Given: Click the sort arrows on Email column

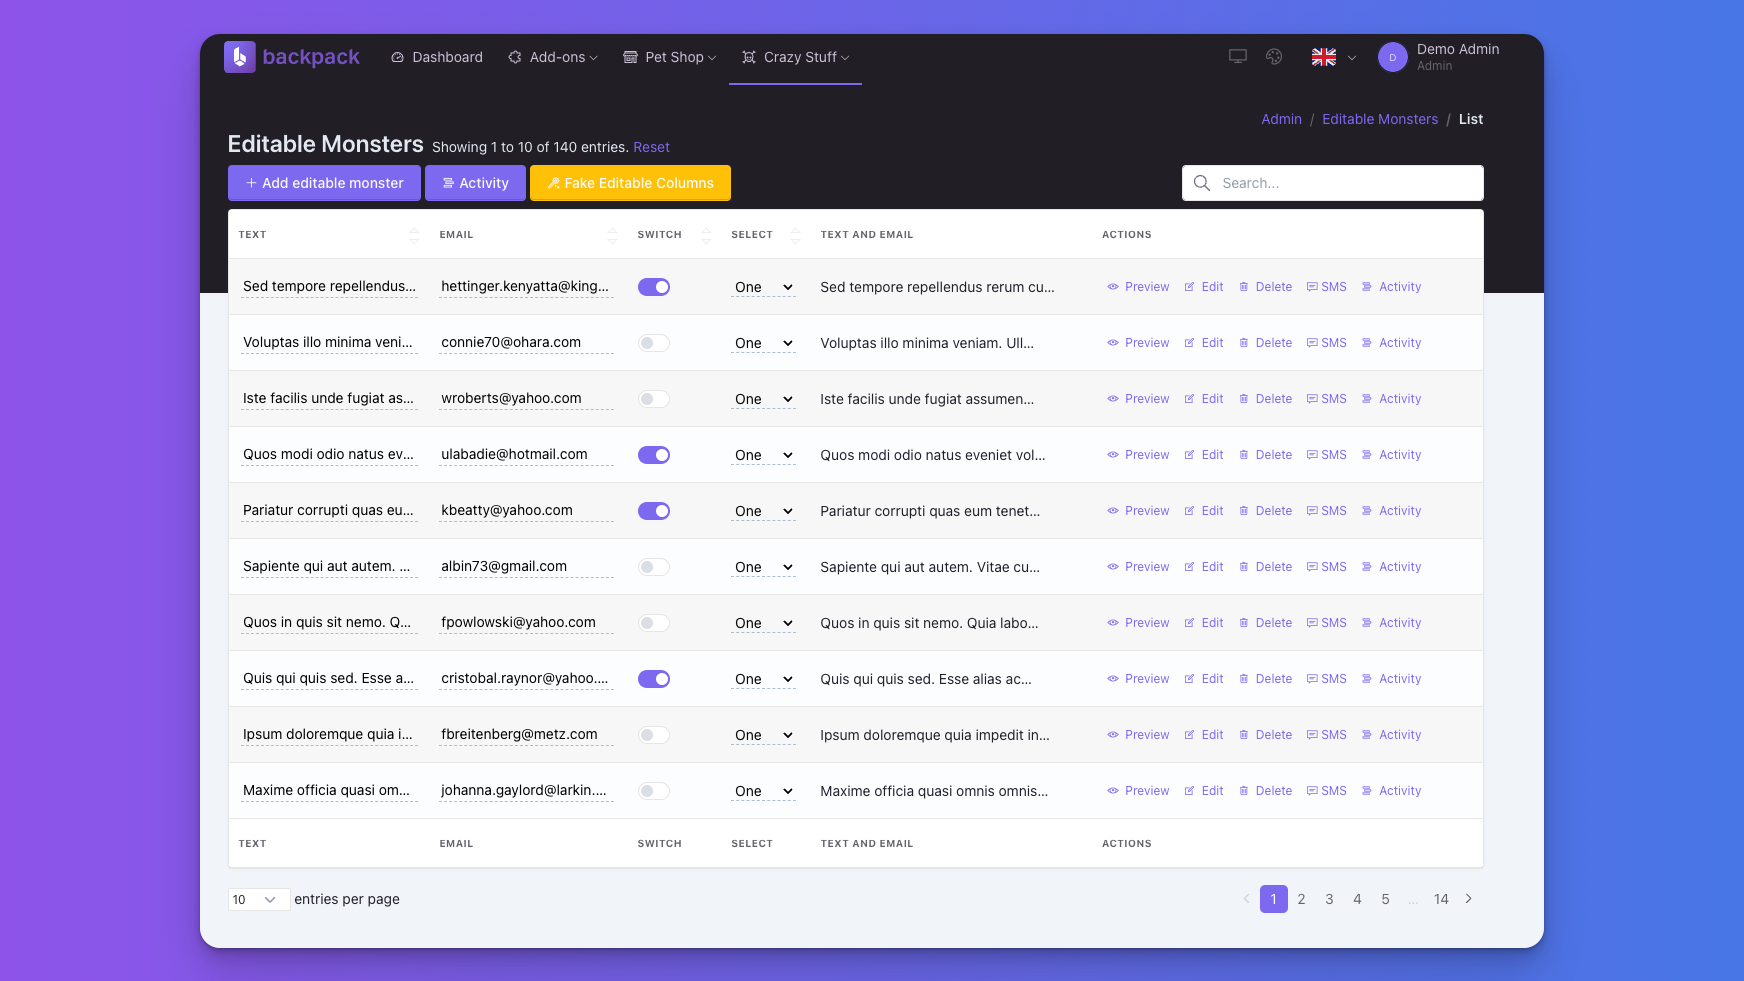Looking at the screenshot, I should coord(612,235).
